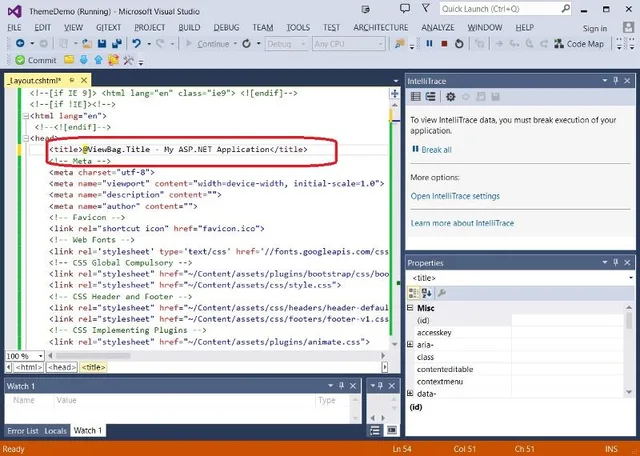Expand the data- property group

click(x=410, y=394)
